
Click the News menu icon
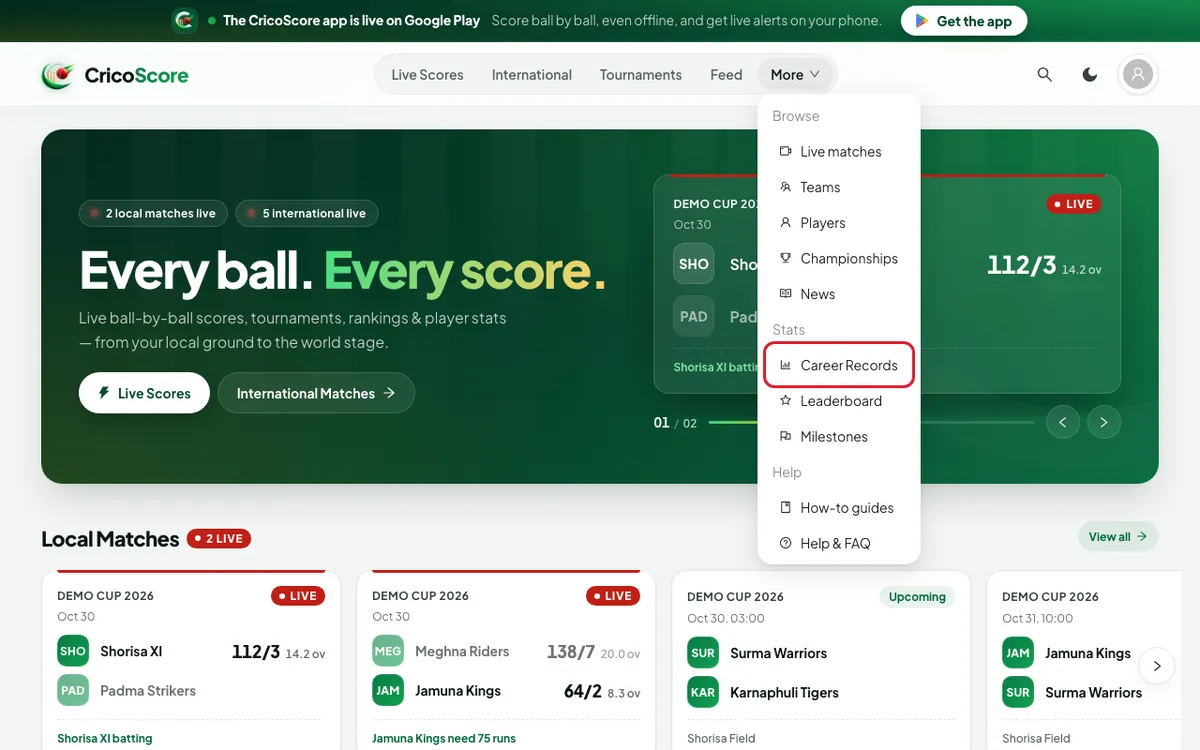(786, 294)
